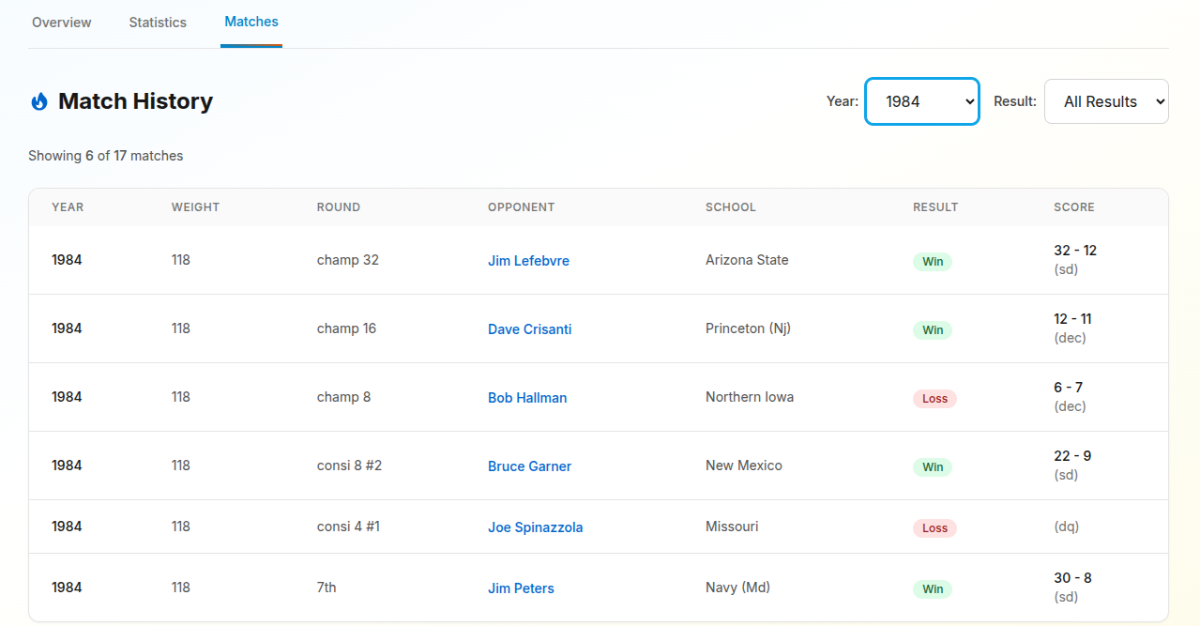The width and height of the screenshot is (1200, 626).
Task: Click the 'champ 16' round cell
Action: tap(347, 328)
